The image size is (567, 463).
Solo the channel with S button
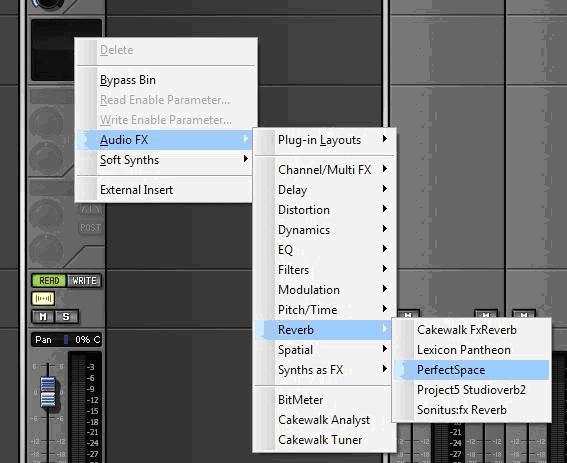[66, 317]
